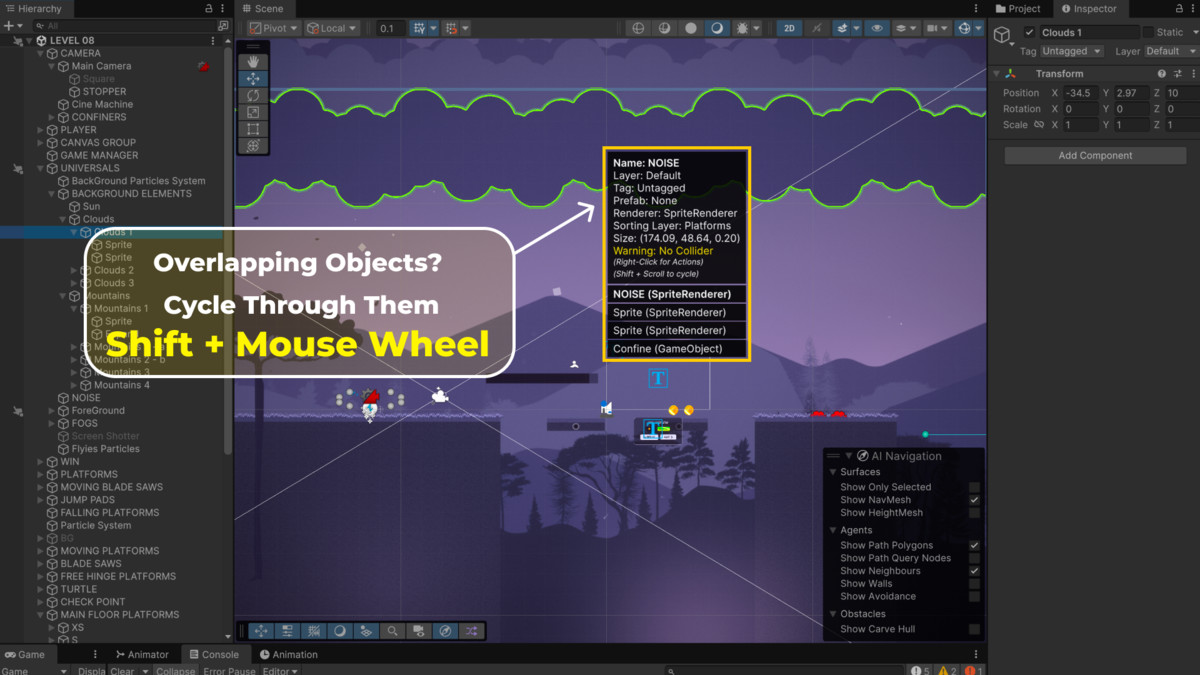The image size is (1200, 675).
Task: Select the magnifier search icon in bottom overlay
Action: (392, 631)
